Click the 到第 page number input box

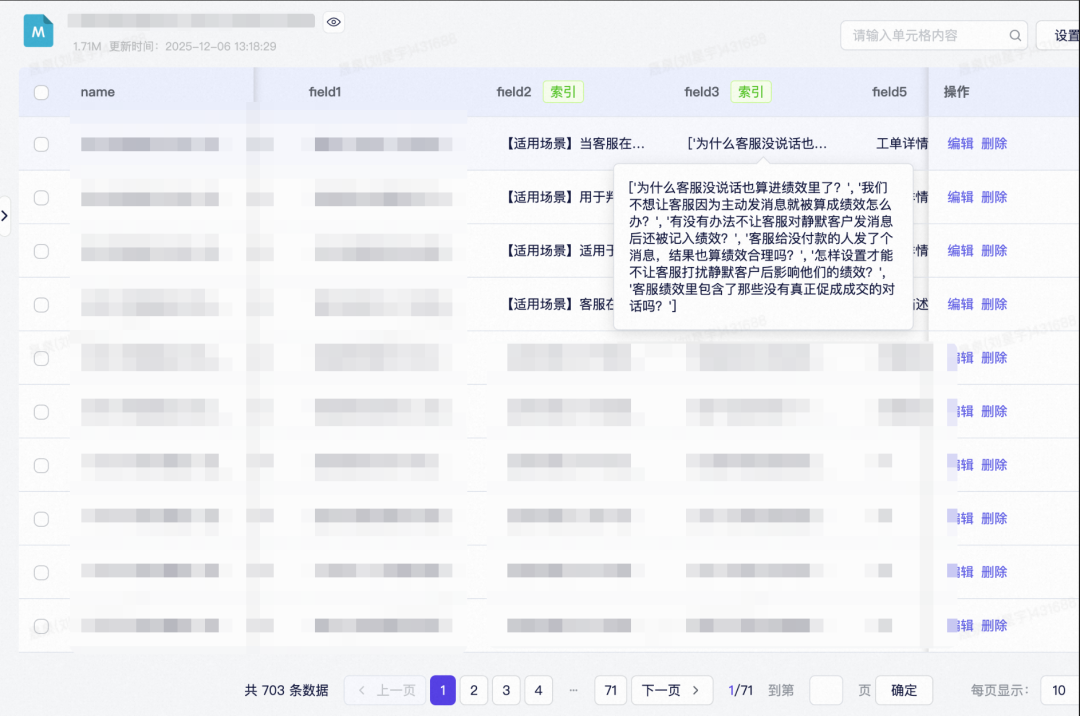point(826,690)
